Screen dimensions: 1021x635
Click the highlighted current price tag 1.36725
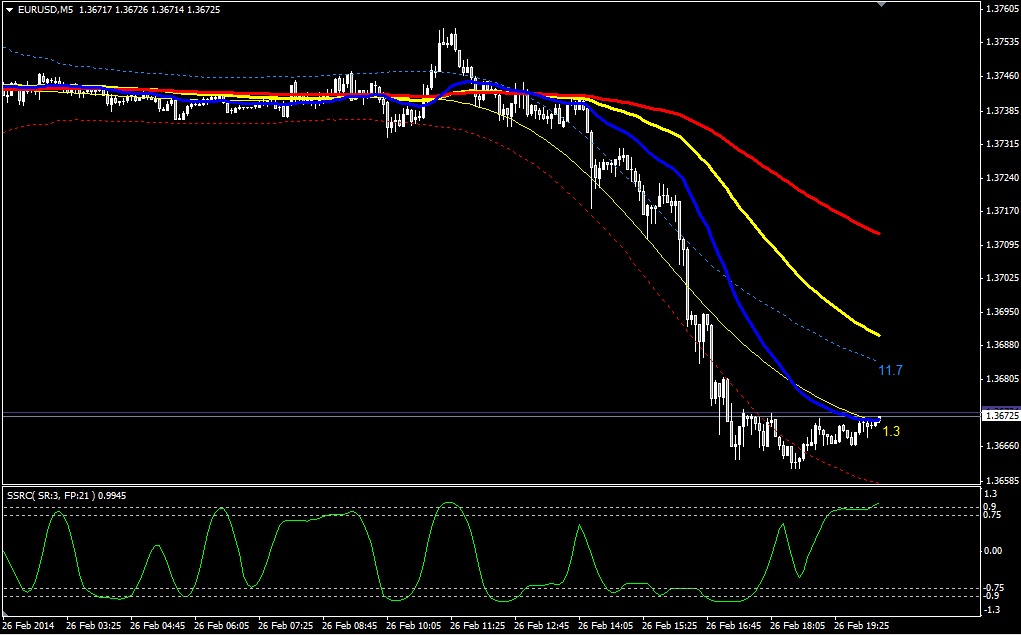pos(1001,415)
